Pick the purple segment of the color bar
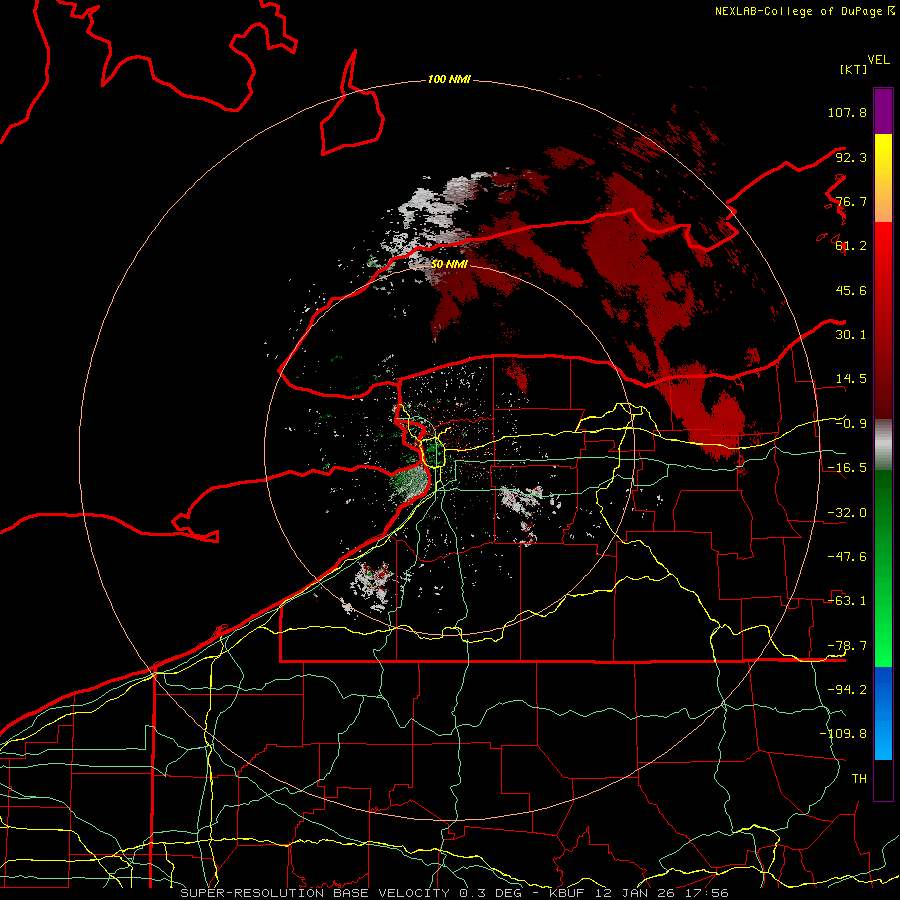900x900 pixels. tap(883, 111)
